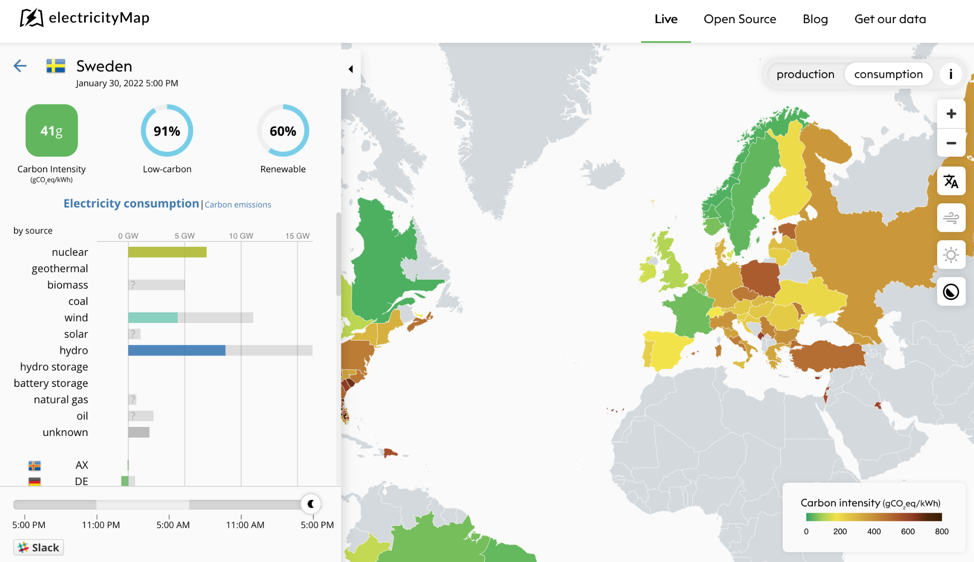The image size is (974, 562).
Task: Go back using the left arrow
Action: [20, 66]
